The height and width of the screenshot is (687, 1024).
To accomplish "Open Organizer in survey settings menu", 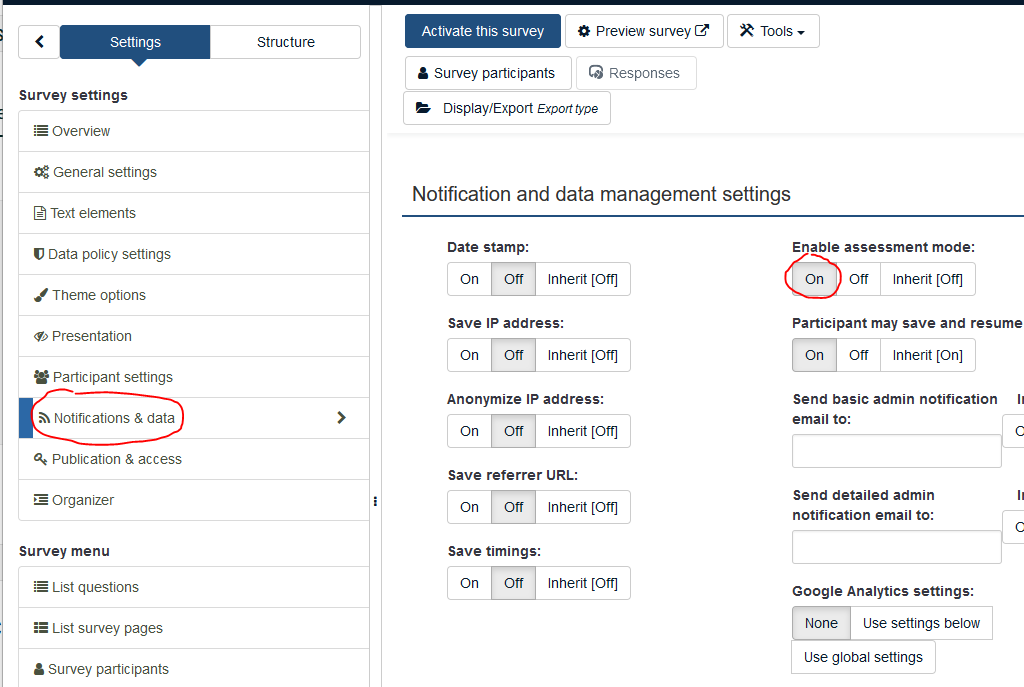I will pos(83,500).
